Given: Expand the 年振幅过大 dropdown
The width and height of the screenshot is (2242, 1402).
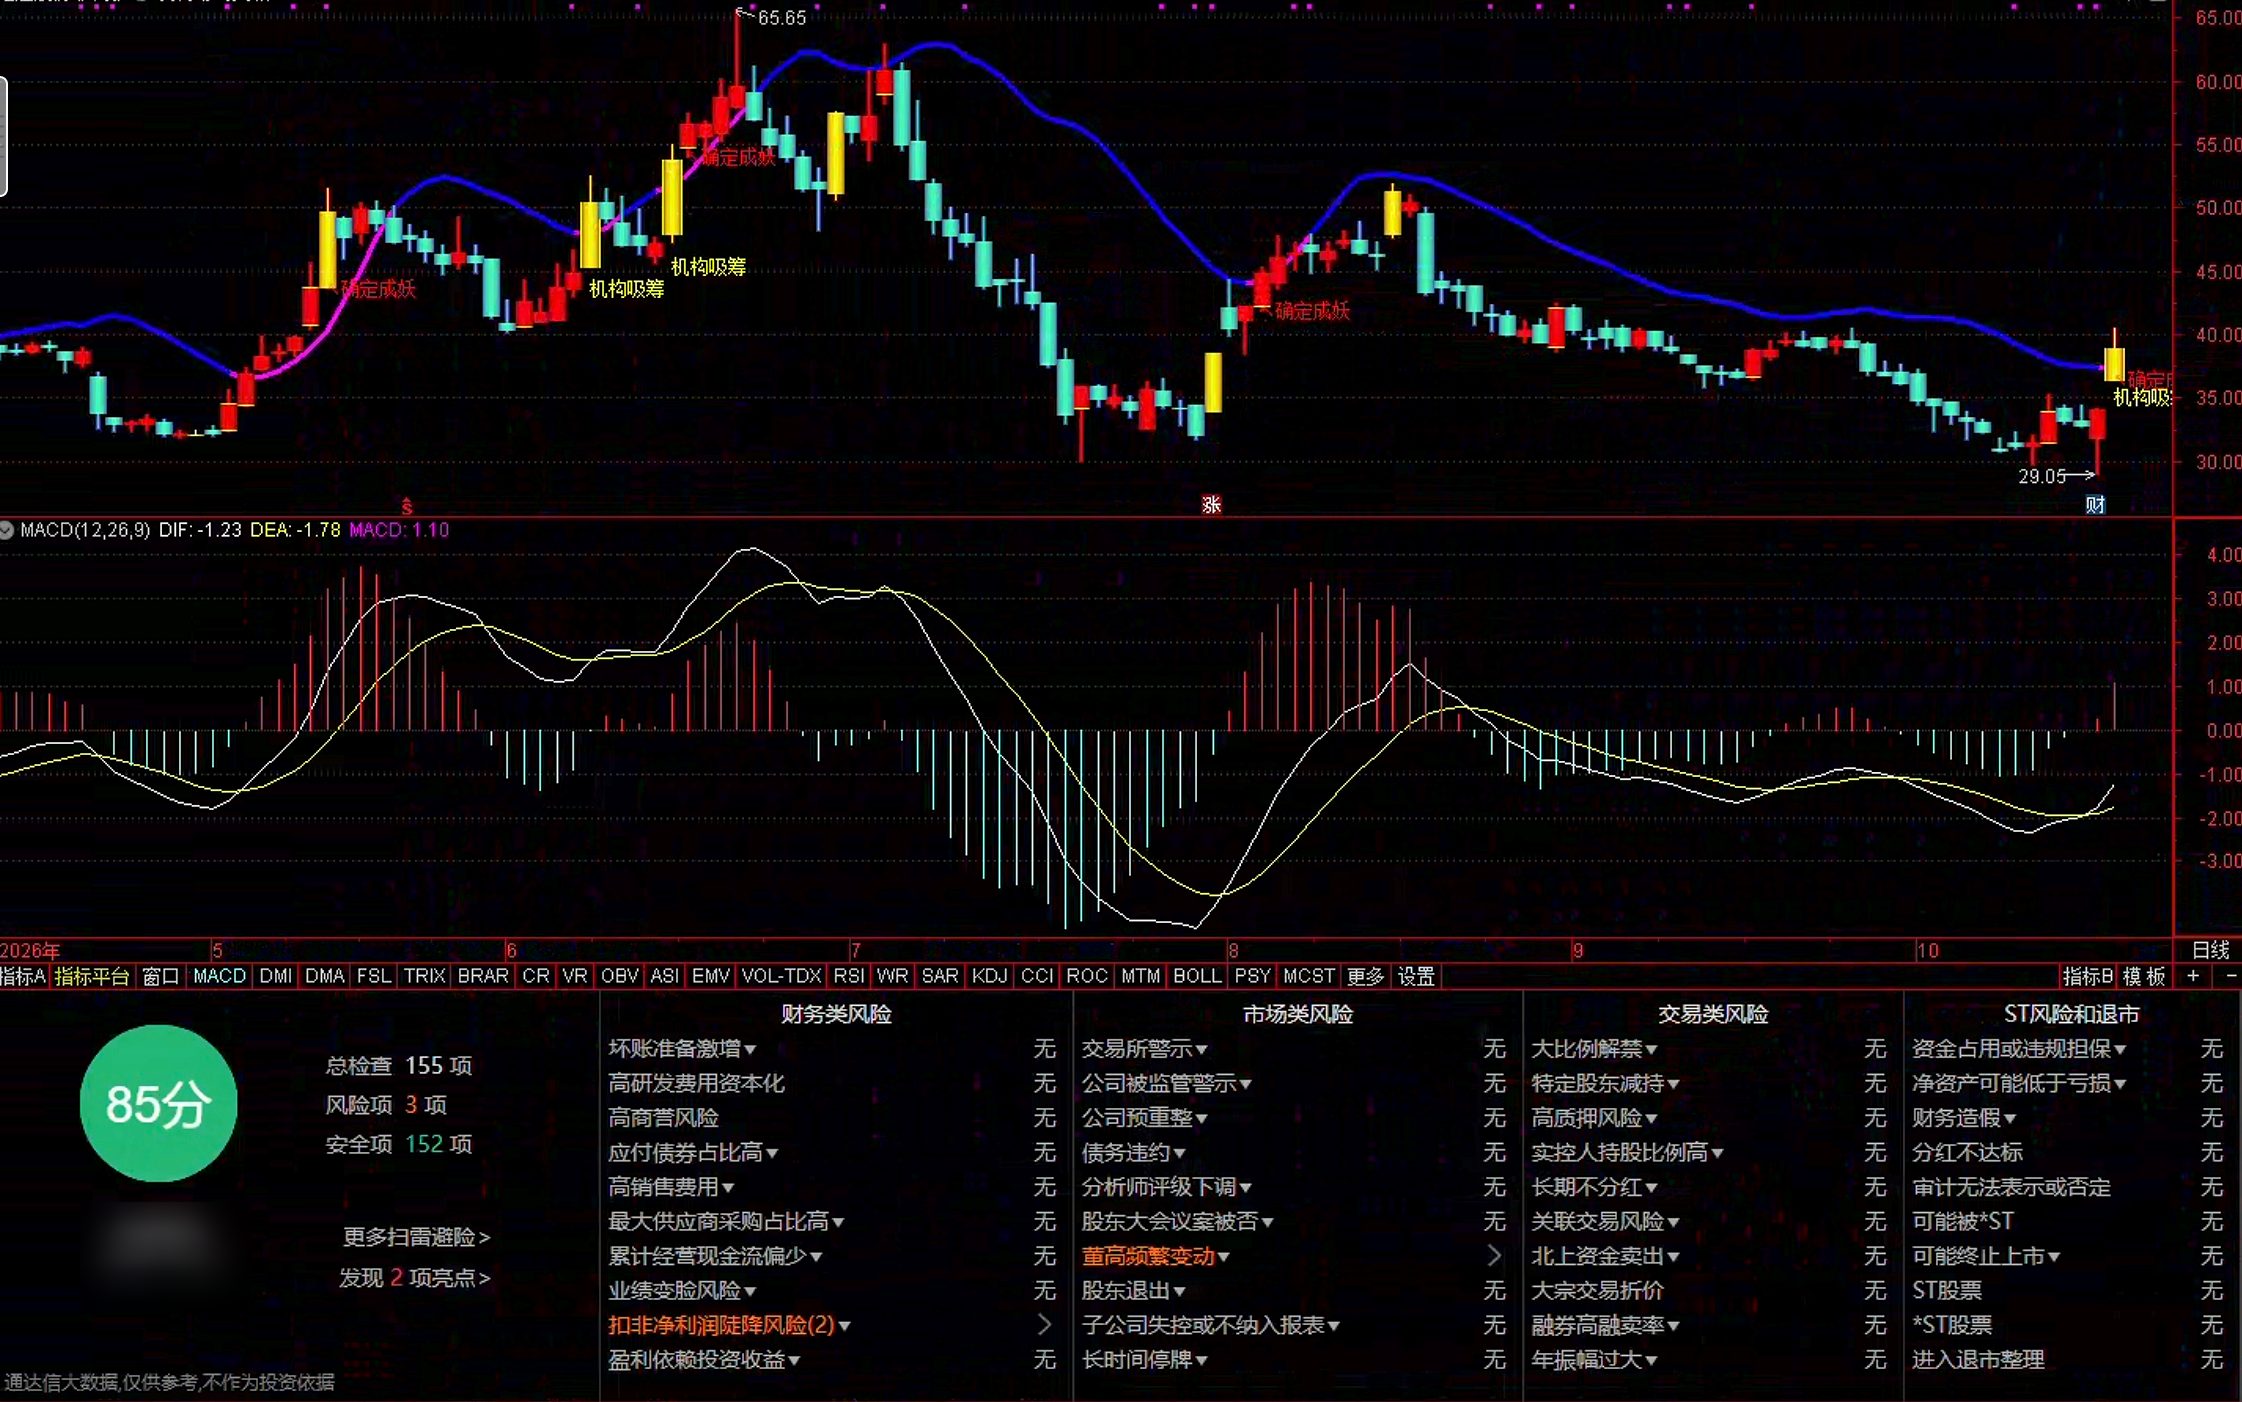Looking at the screenshot, I should click(1651, 1360).
